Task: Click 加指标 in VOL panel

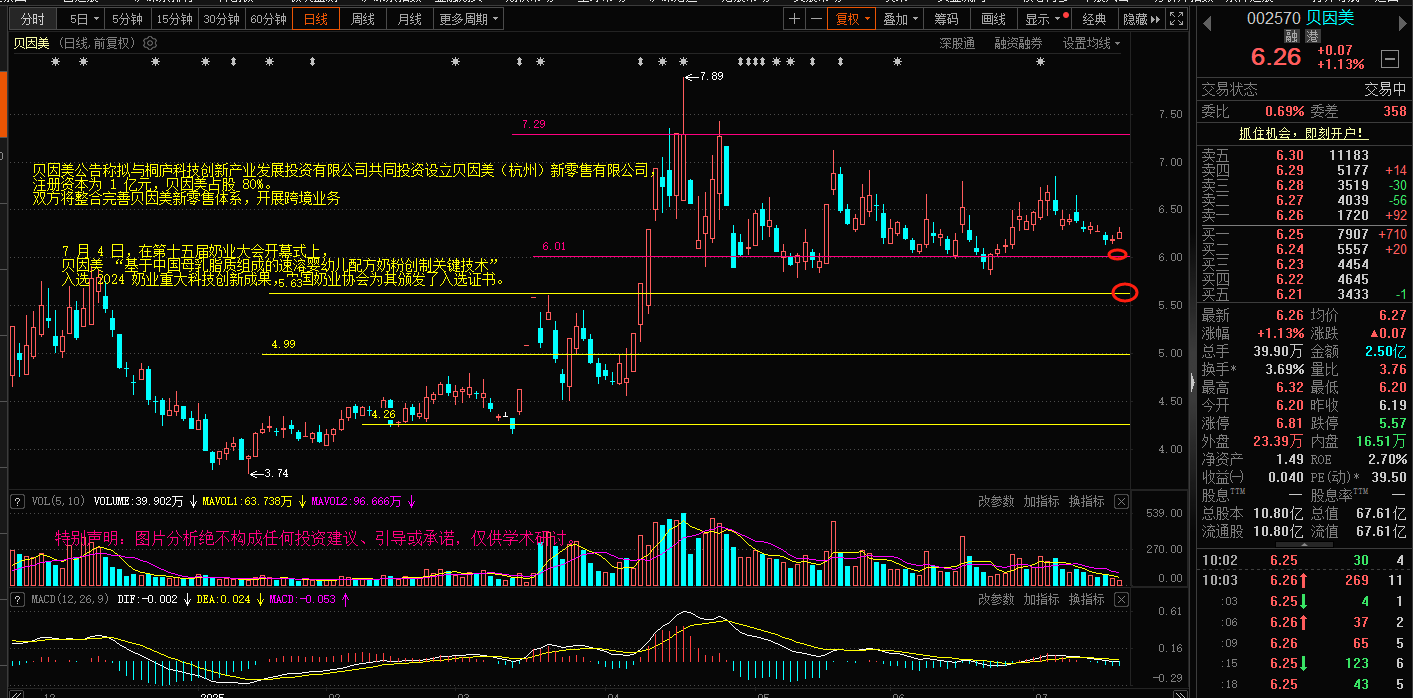Action: [x=1041, y=501]
